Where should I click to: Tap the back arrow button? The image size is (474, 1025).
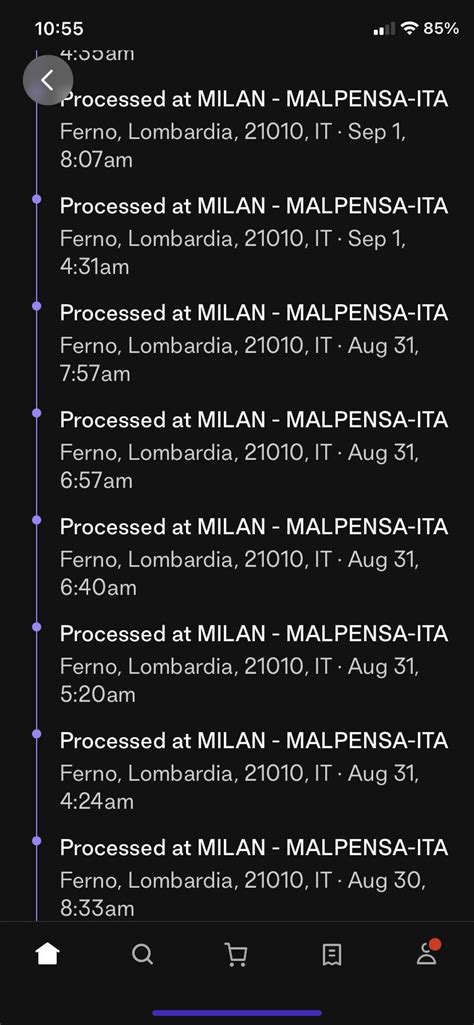click(x=48, y=80)
